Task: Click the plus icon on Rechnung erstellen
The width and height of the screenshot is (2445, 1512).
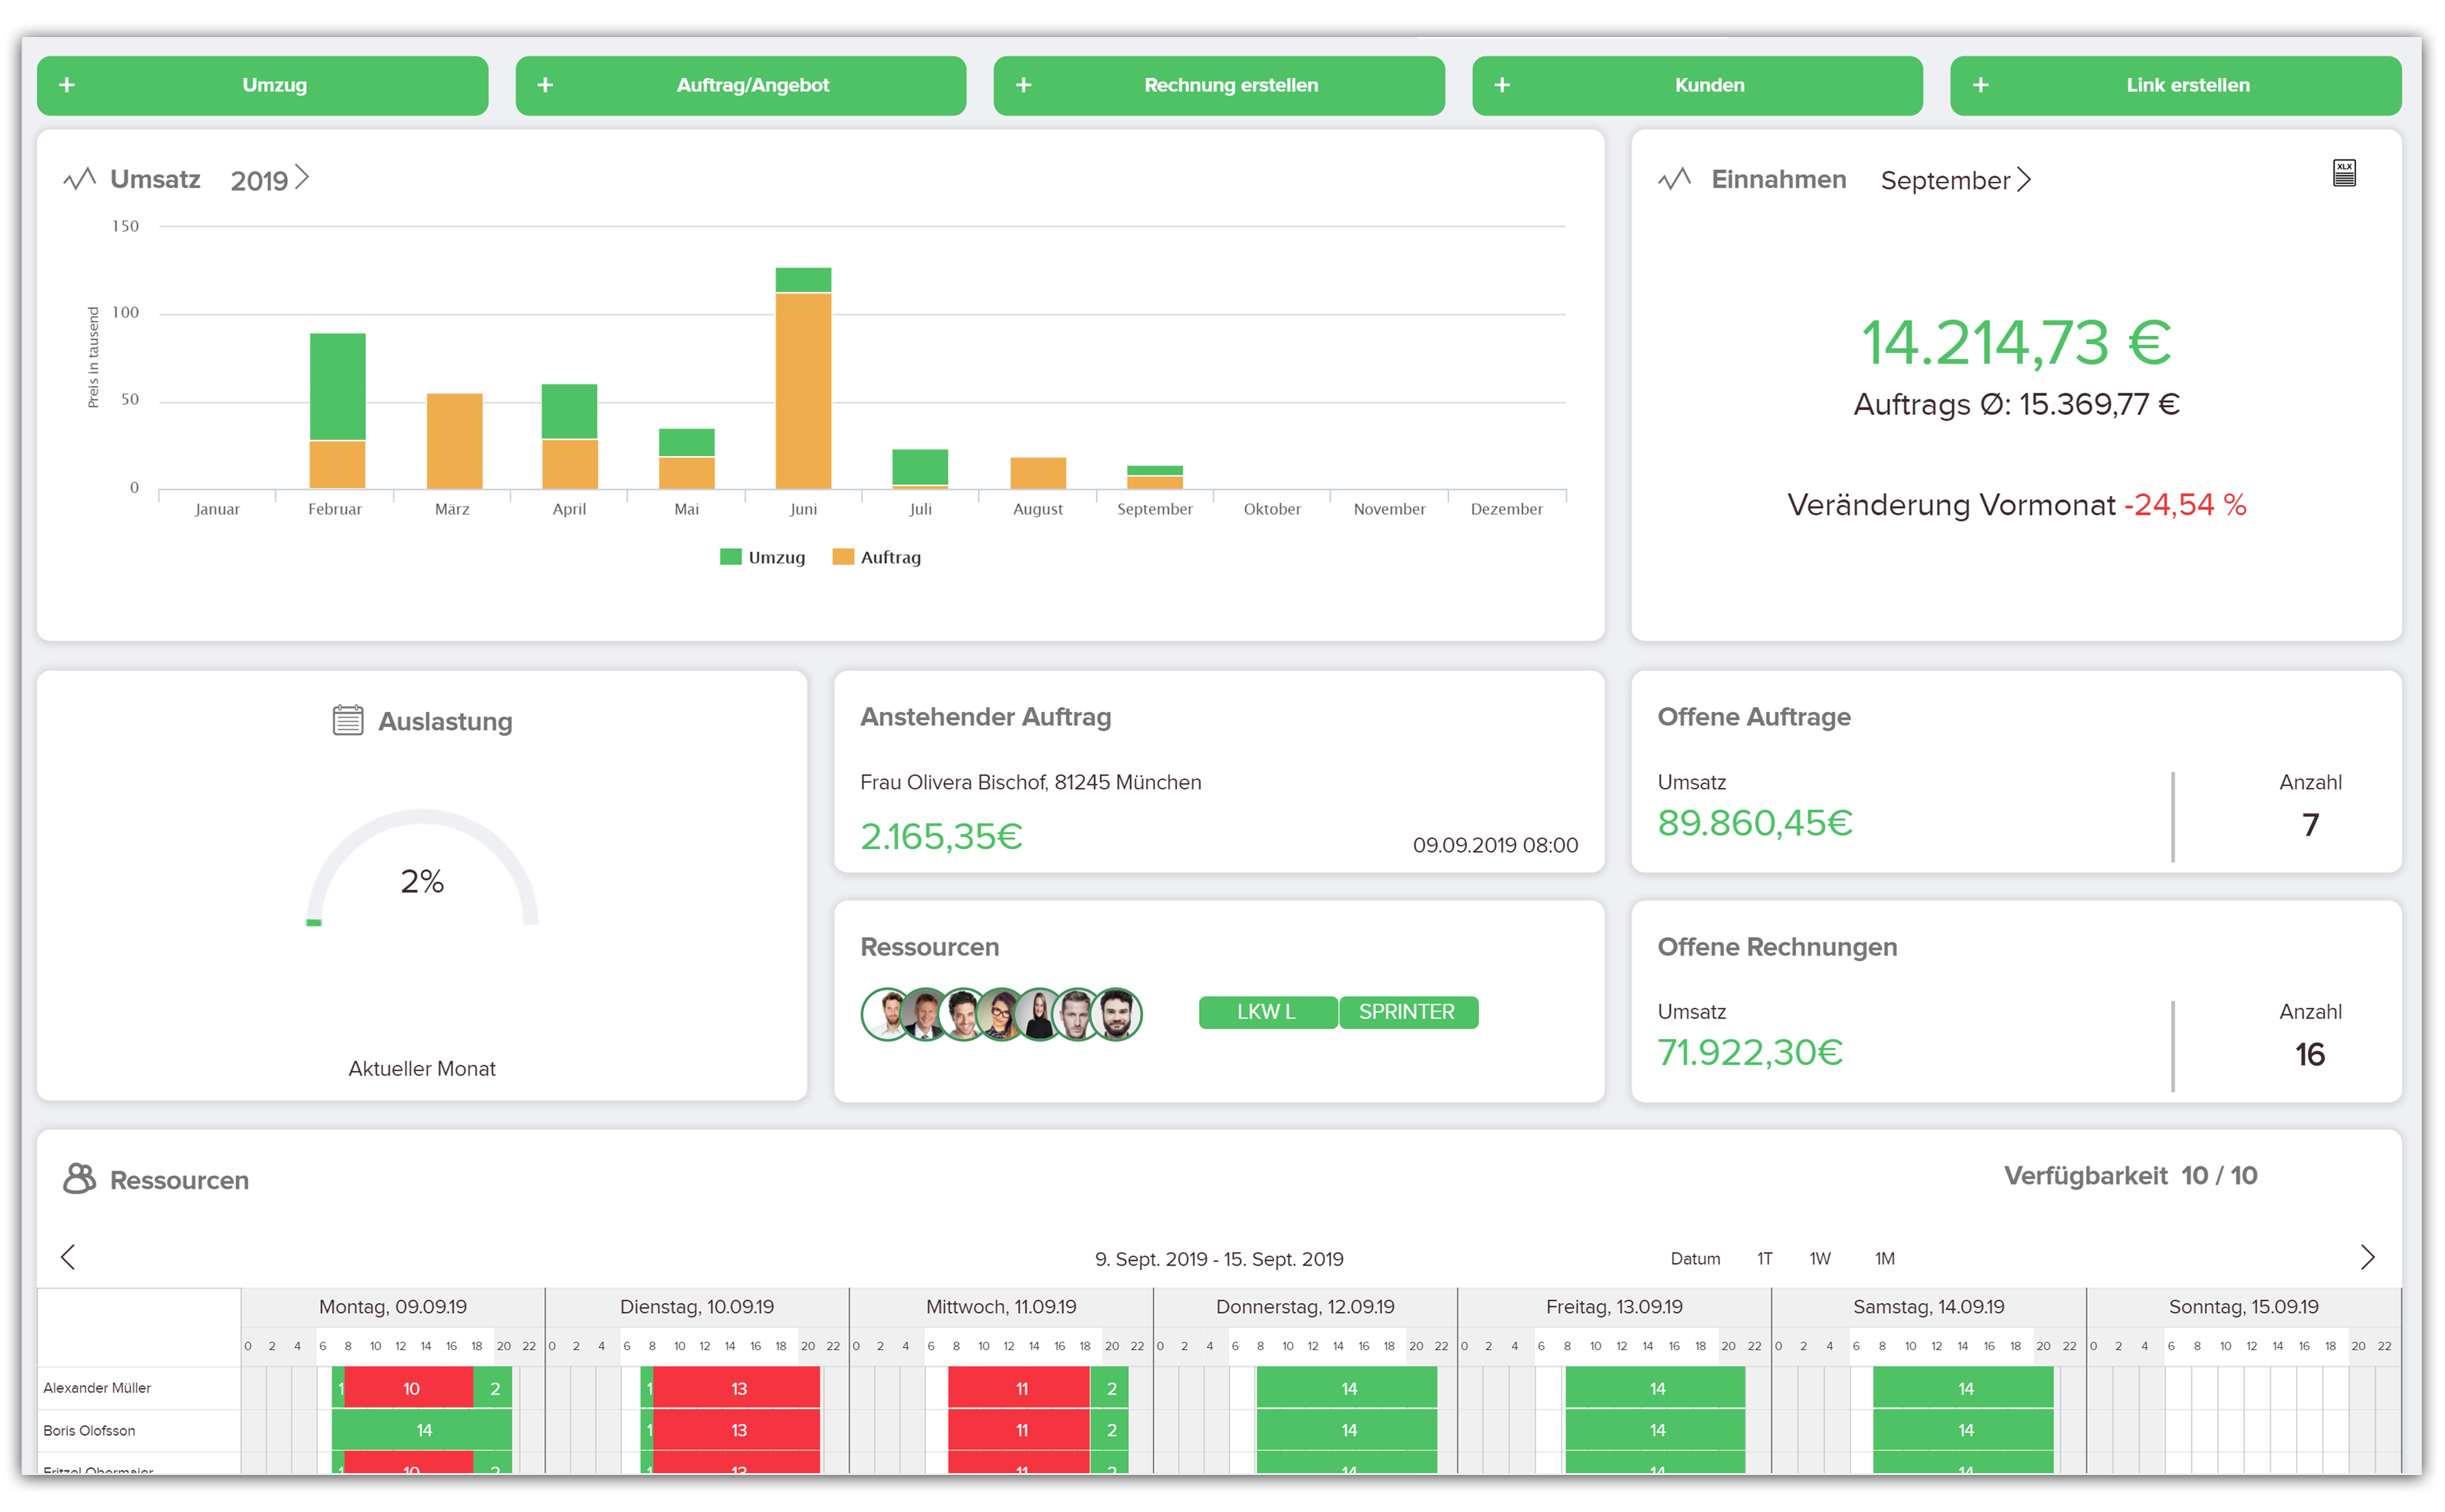Action: coord(1023,85)
